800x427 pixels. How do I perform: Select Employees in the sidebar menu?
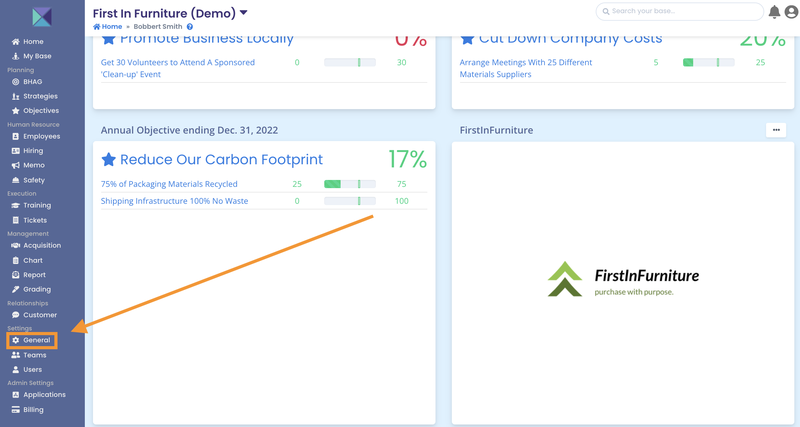[x=41, y=136]
